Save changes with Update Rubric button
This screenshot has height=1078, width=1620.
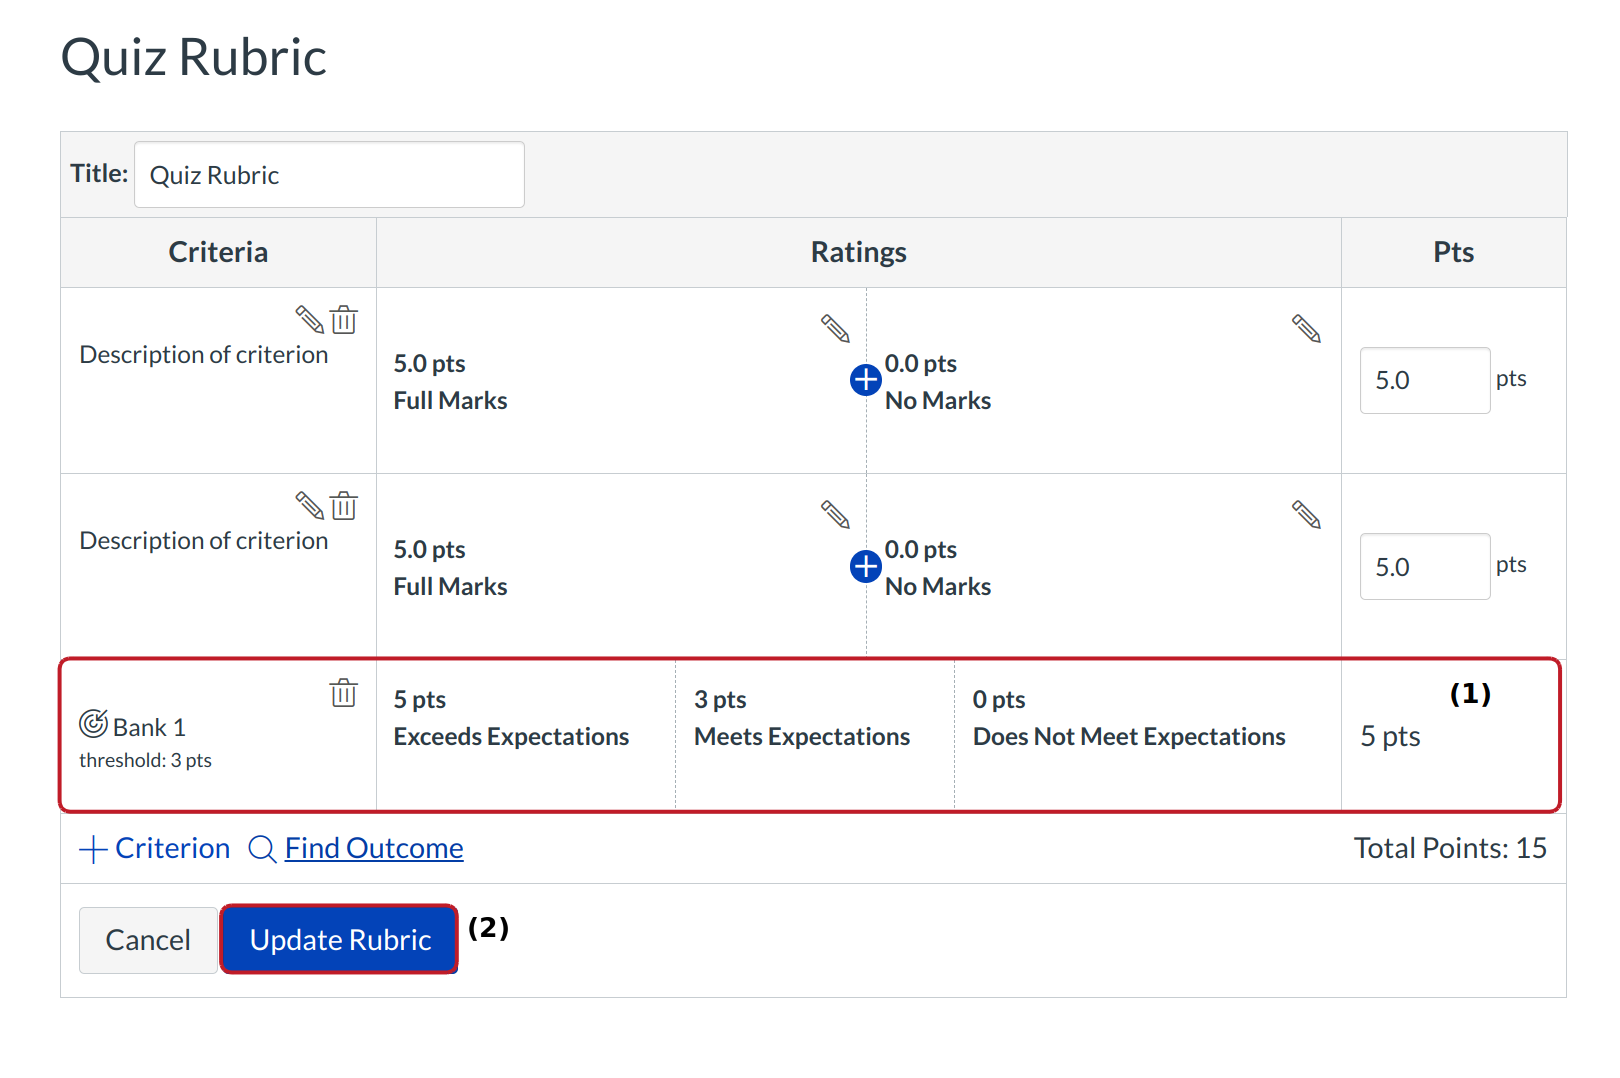[x=340, y=940]
